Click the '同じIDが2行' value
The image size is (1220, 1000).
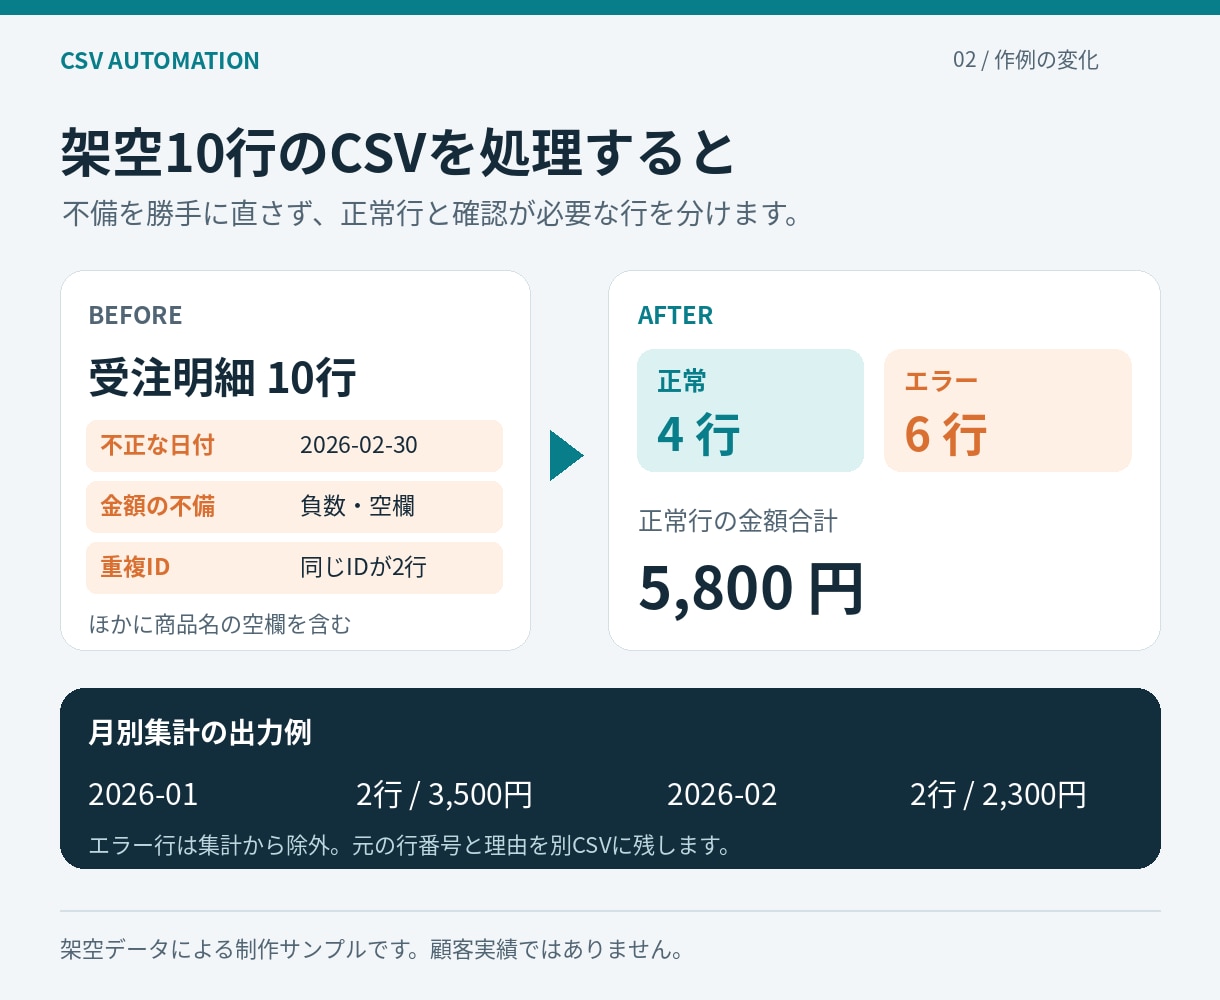pos(363,567)
